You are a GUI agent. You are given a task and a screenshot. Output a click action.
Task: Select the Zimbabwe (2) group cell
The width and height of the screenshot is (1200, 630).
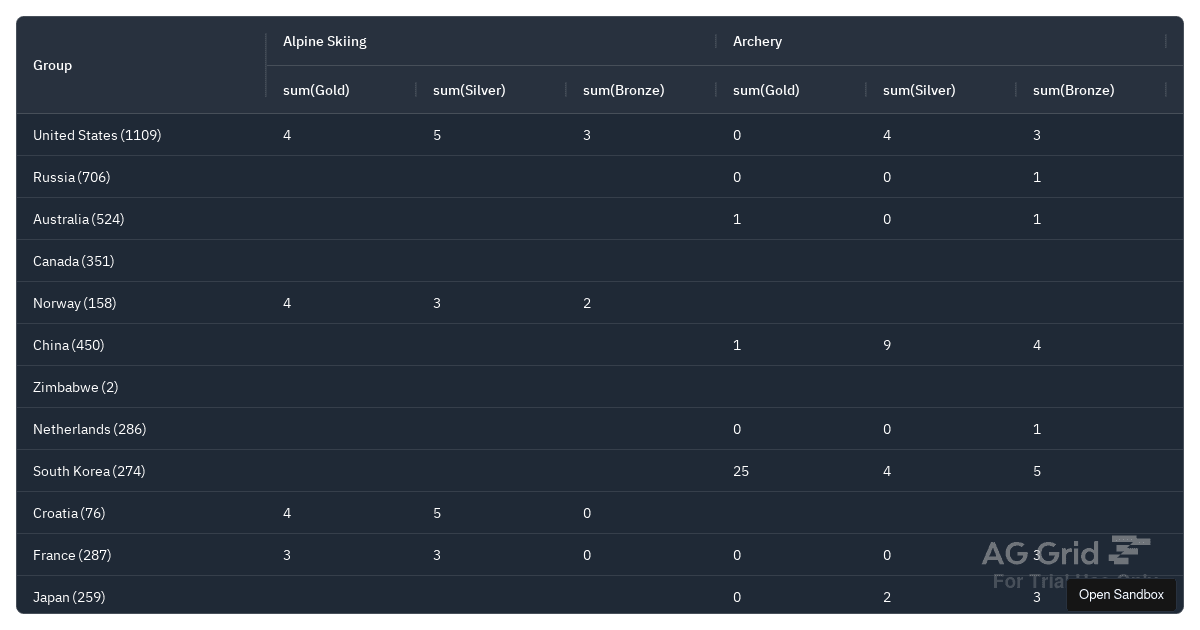[x=141, y=387]
